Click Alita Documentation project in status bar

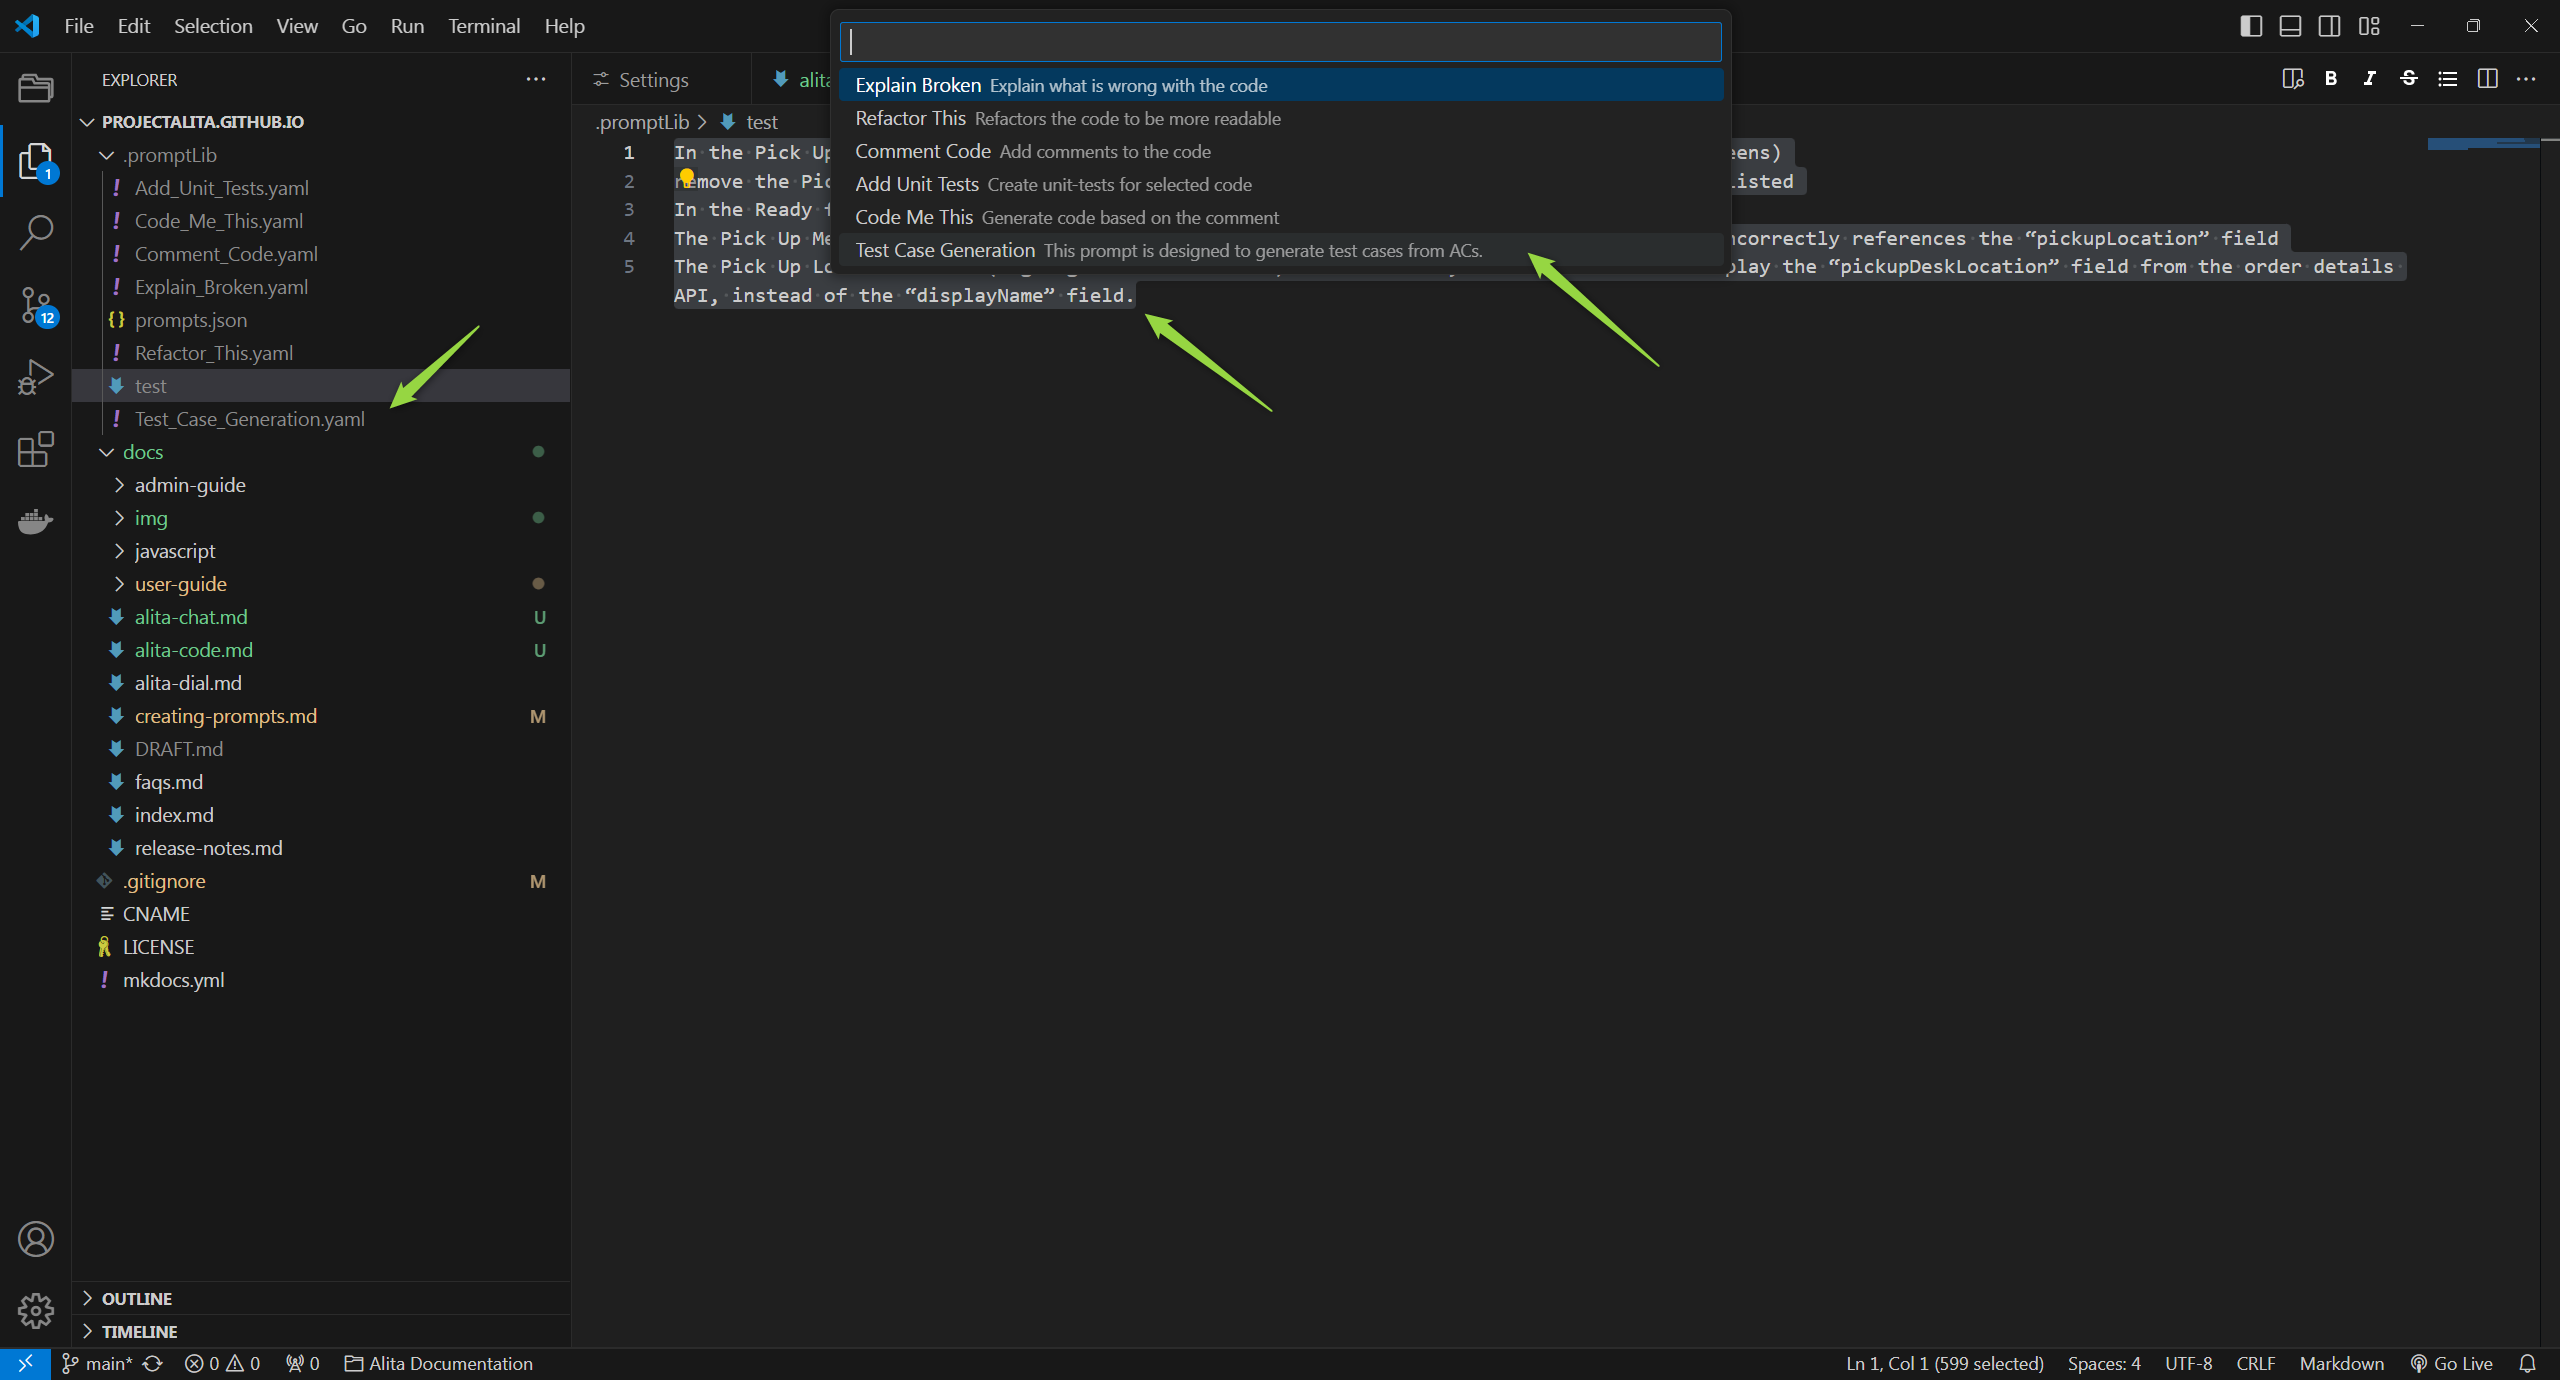point(438,1363)
